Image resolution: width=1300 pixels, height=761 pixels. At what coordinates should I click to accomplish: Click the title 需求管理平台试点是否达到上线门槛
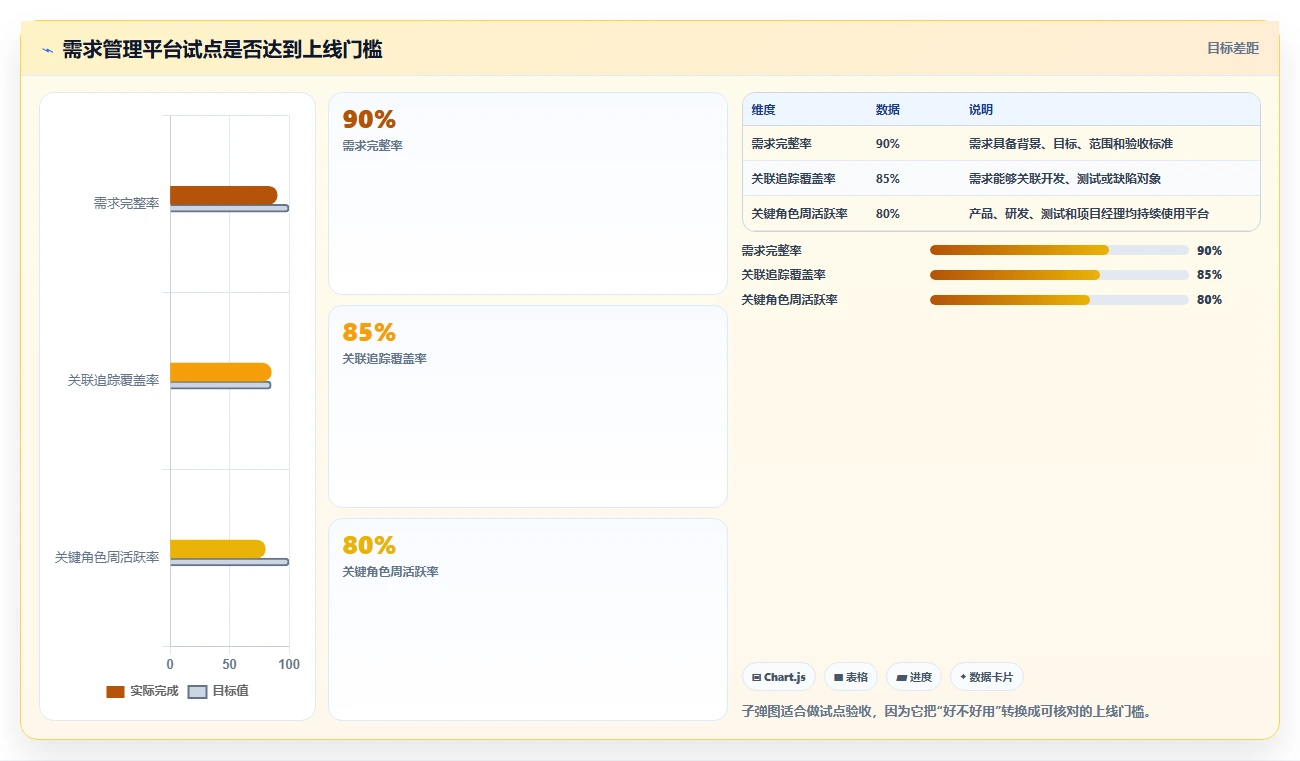222,49
